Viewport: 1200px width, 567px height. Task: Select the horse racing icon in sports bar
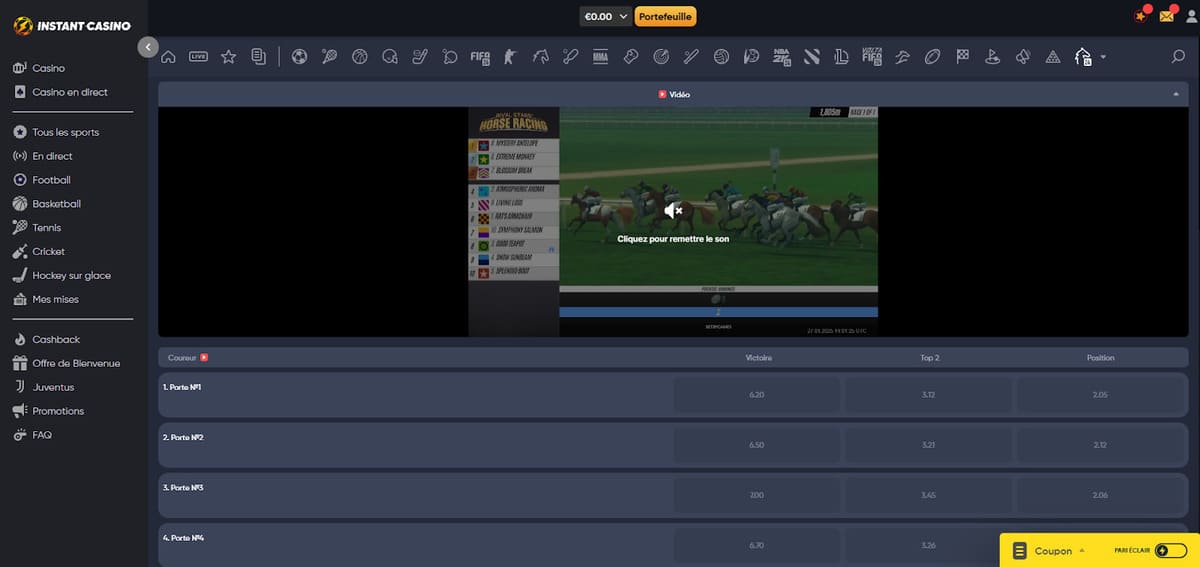point(541,57)
